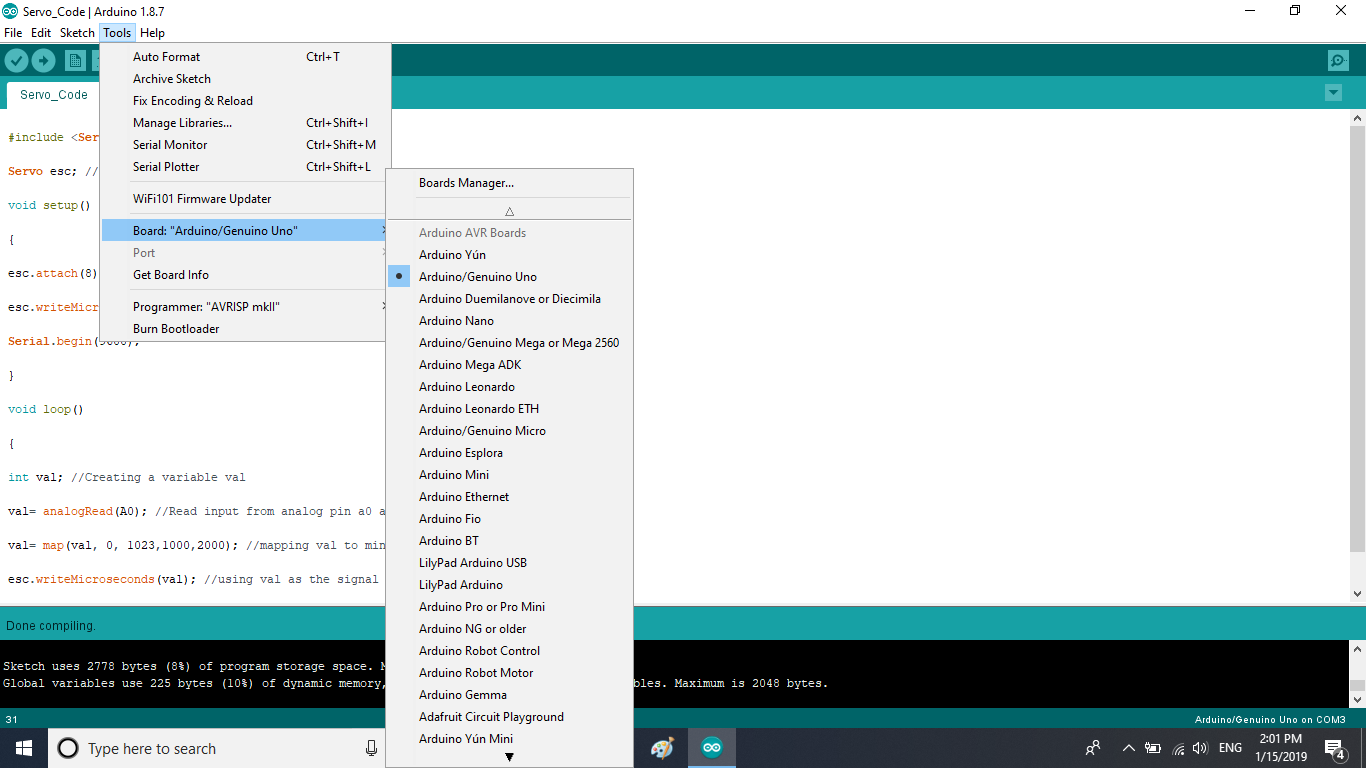Open the People icon in system tray

[x=1093, y=748]
